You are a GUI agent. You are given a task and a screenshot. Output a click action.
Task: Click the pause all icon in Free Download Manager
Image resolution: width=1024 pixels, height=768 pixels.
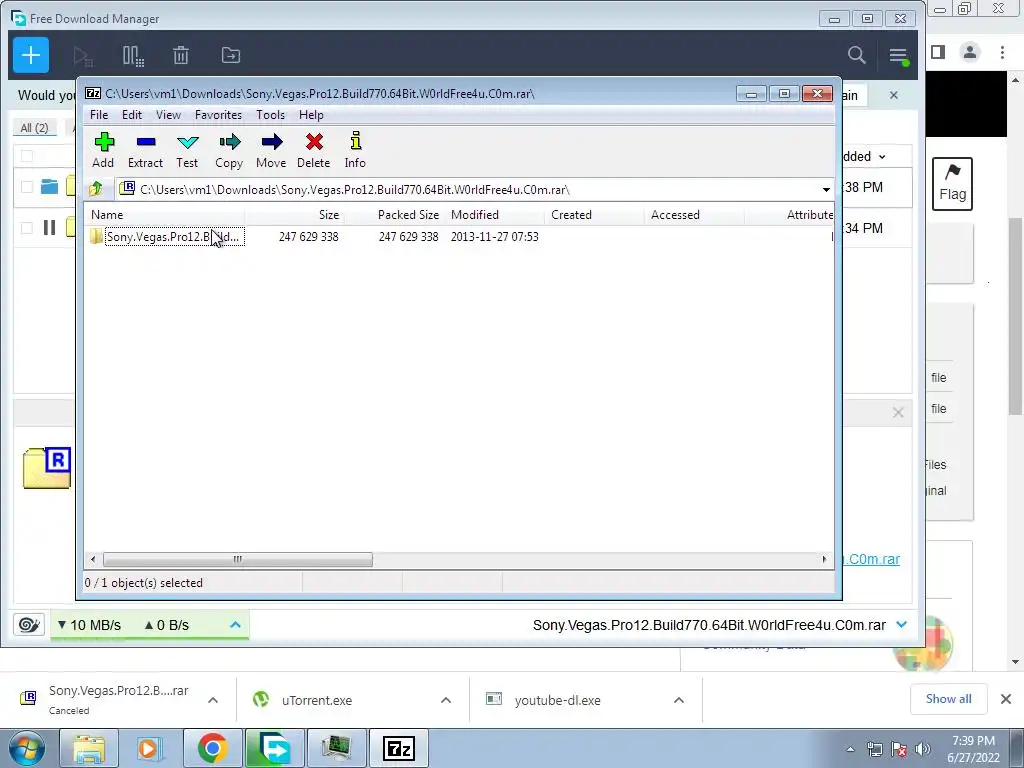[x=133, y=56]
